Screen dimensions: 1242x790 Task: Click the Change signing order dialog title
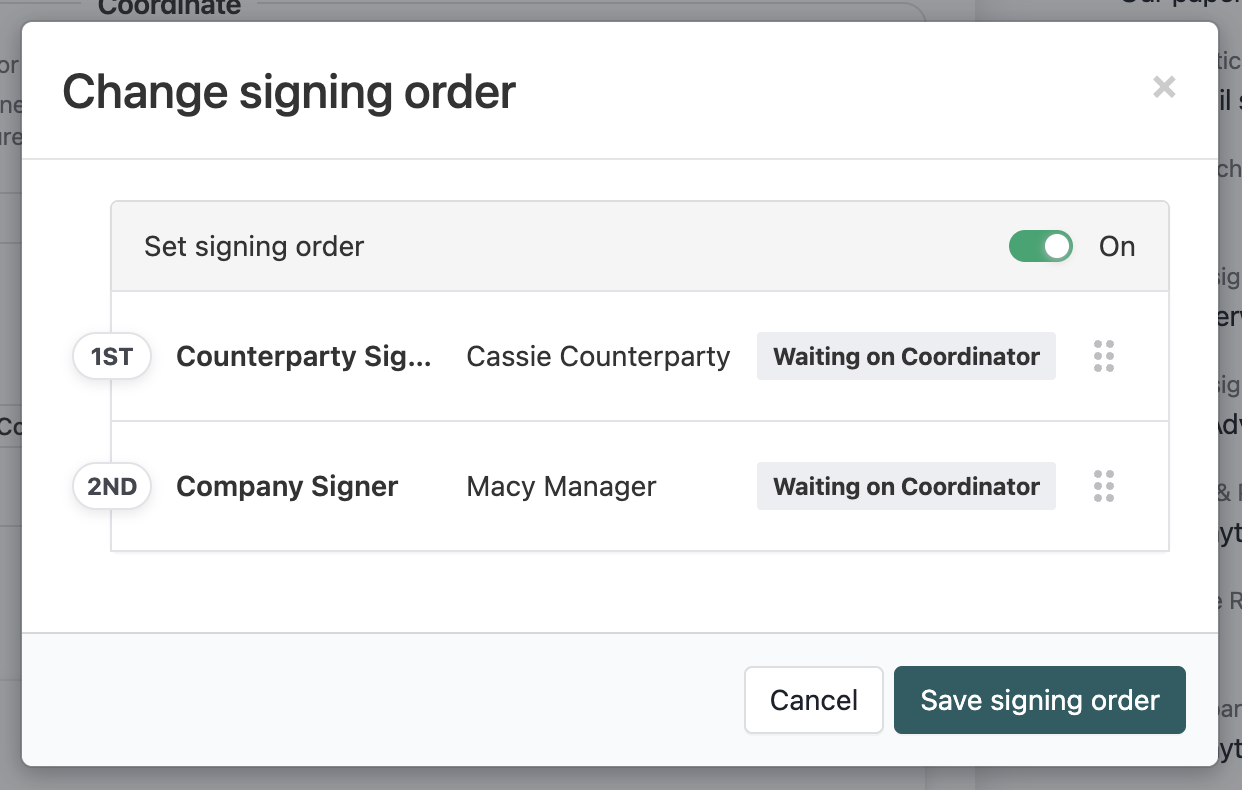click(289, 92)
